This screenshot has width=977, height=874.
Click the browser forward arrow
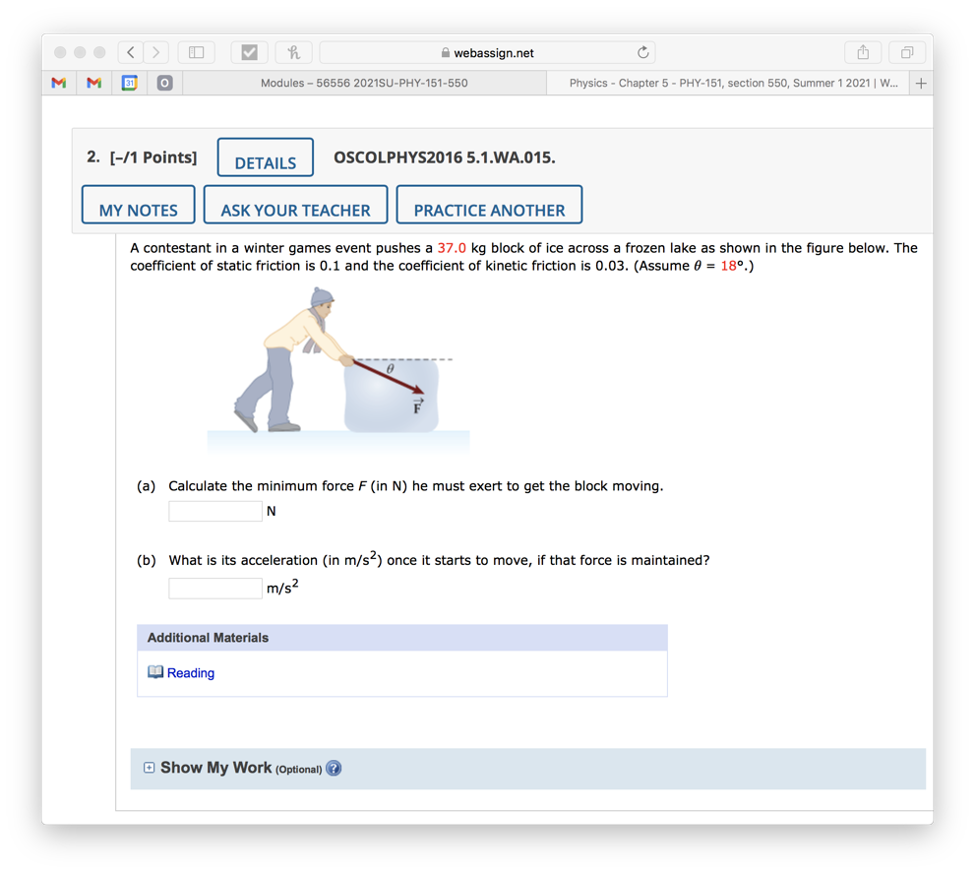click(156, 52)
